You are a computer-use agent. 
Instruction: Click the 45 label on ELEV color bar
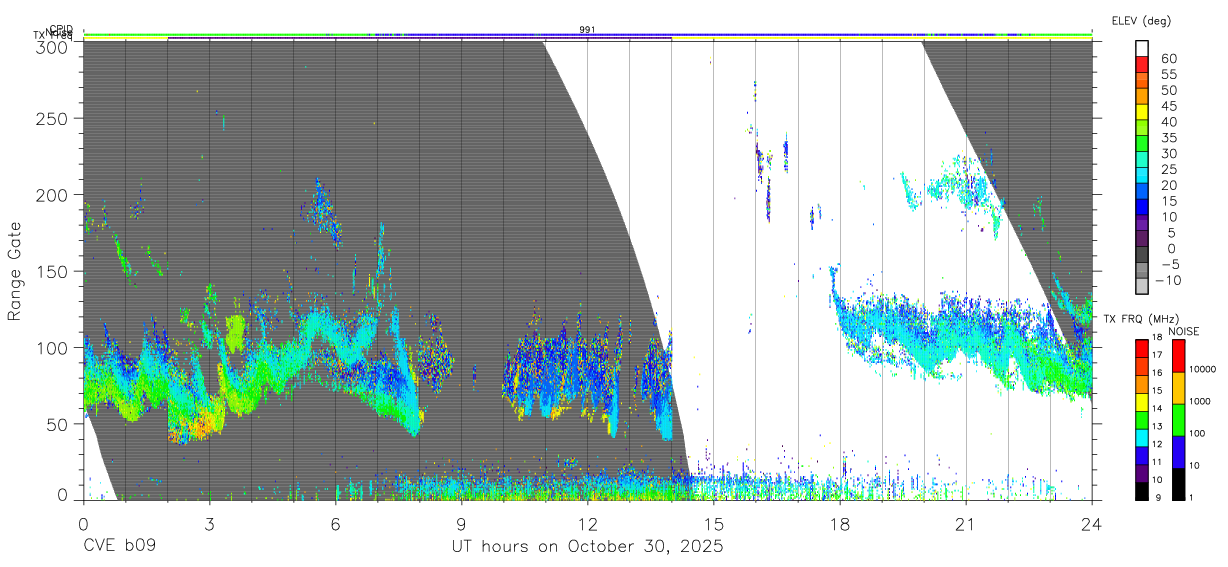1168,106
